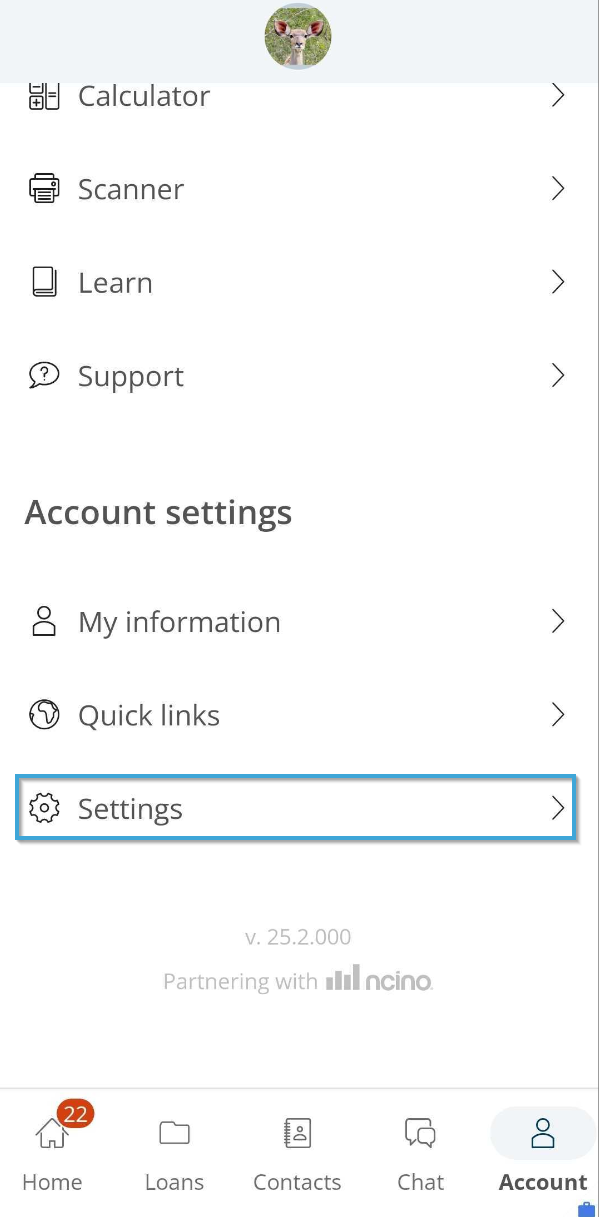Screen dimensions: 599x1217
Task: Open My information label
Action: 179,622
